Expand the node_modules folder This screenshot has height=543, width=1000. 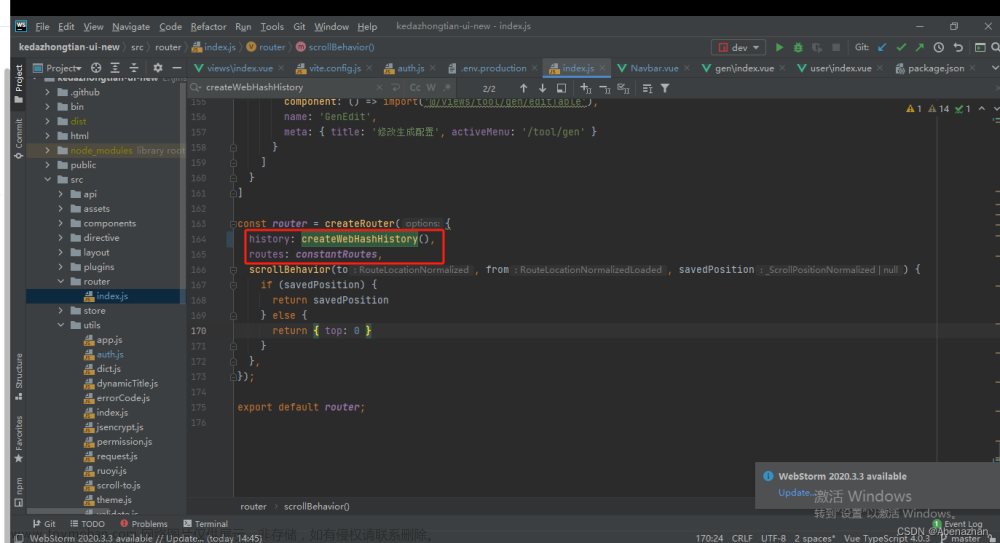(47, 151)
